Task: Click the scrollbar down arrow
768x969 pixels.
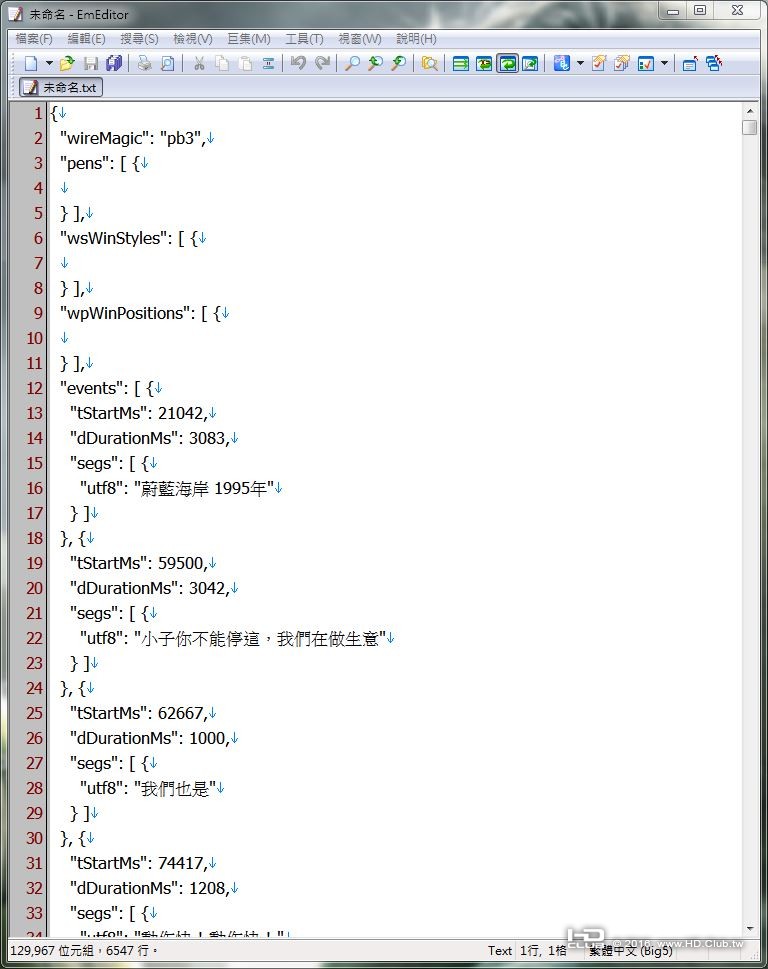Action: 749,928
